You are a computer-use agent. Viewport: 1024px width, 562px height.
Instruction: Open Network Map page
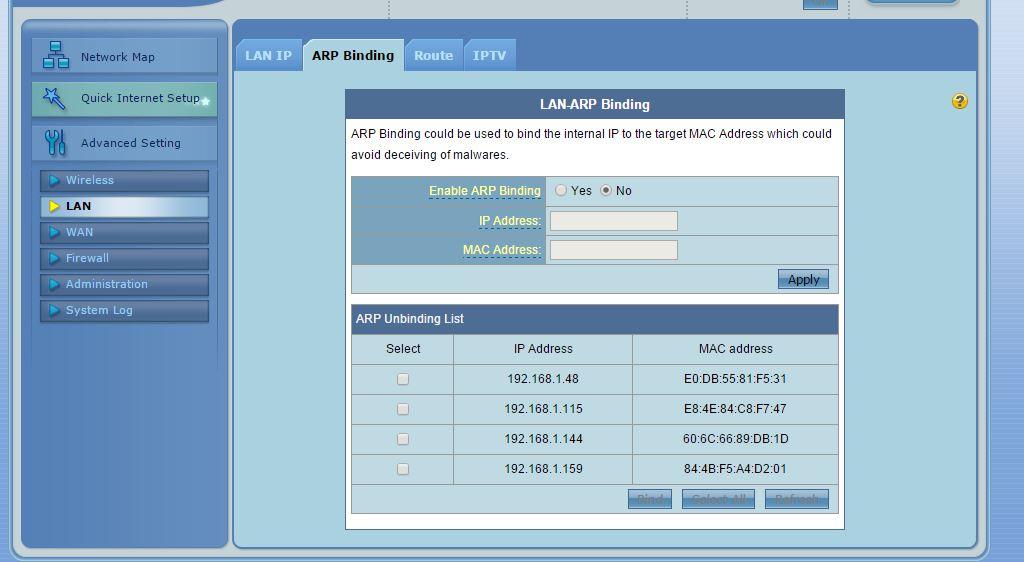pyautogui.click(x=124, y=55)
